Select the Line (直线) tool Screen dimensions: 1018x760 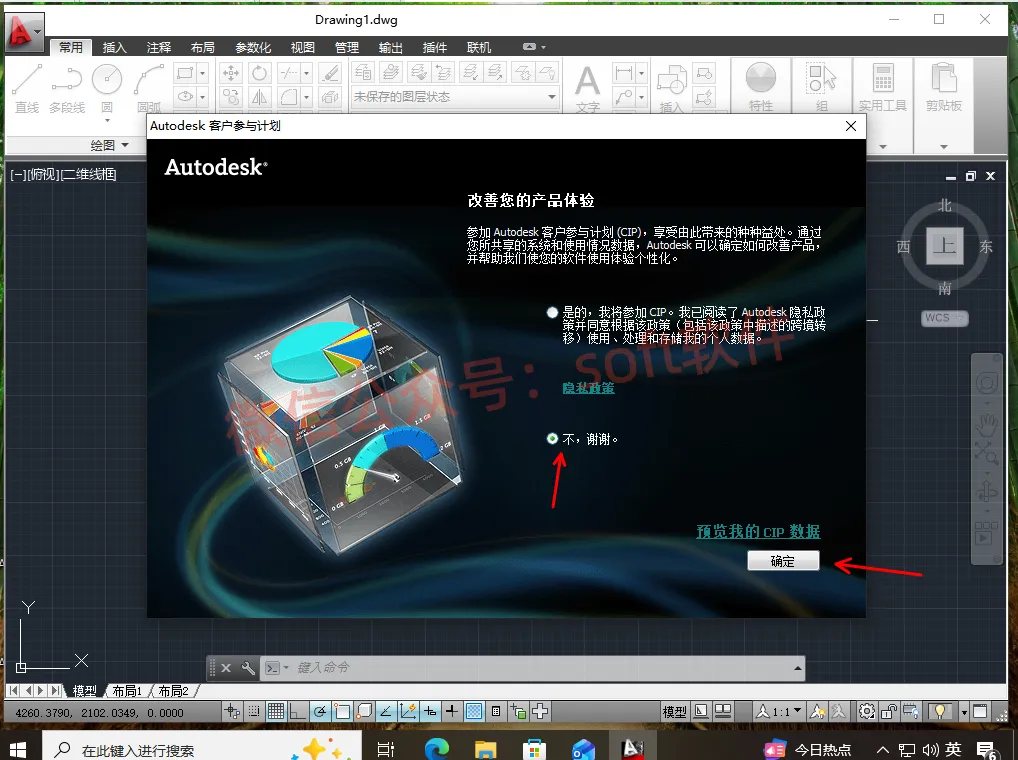click(x=27, y=88)
